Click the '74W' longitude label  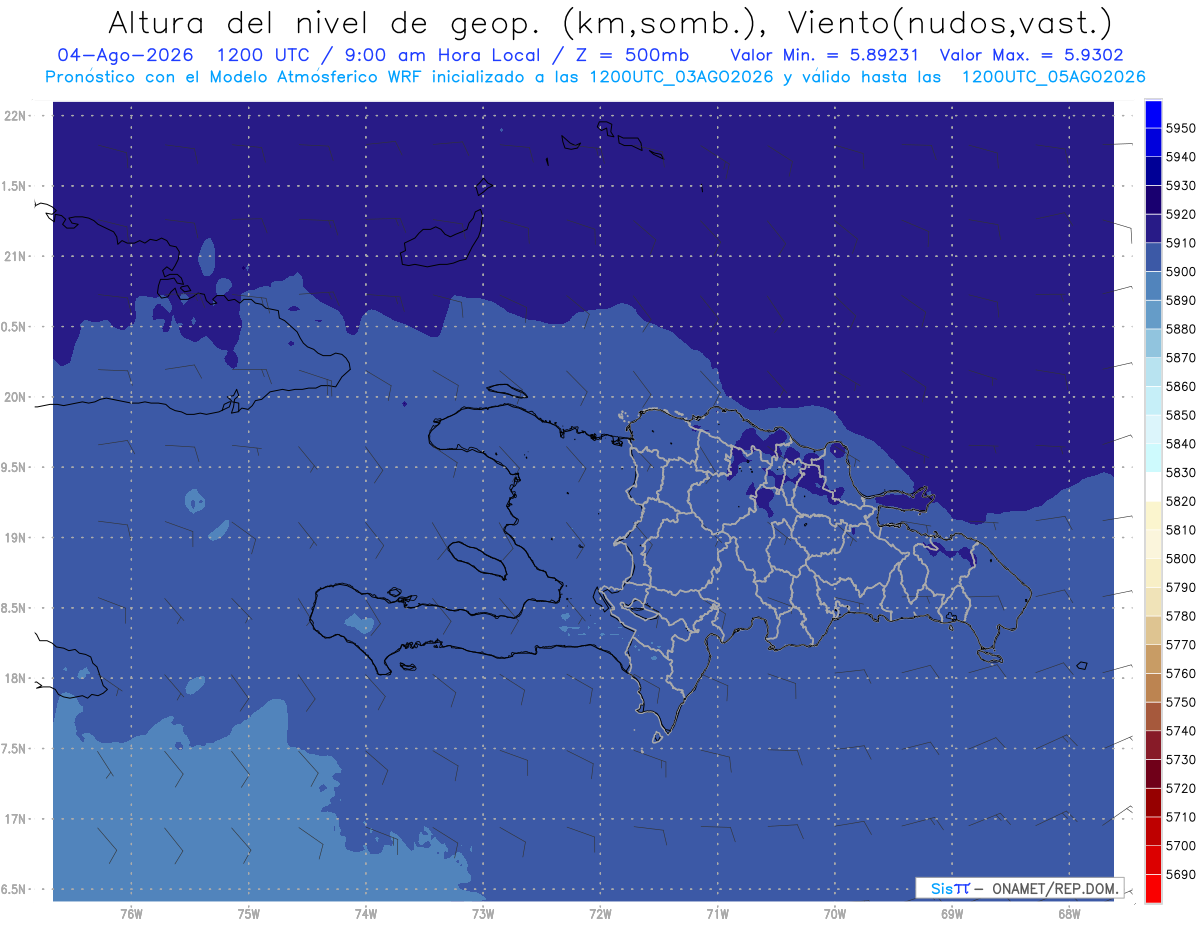point(366,914)
